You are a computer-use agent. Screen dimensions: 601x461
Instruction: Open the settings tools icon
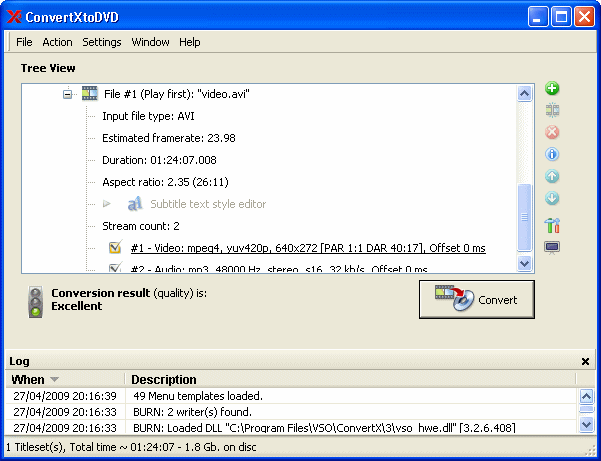tap(552, 225)
